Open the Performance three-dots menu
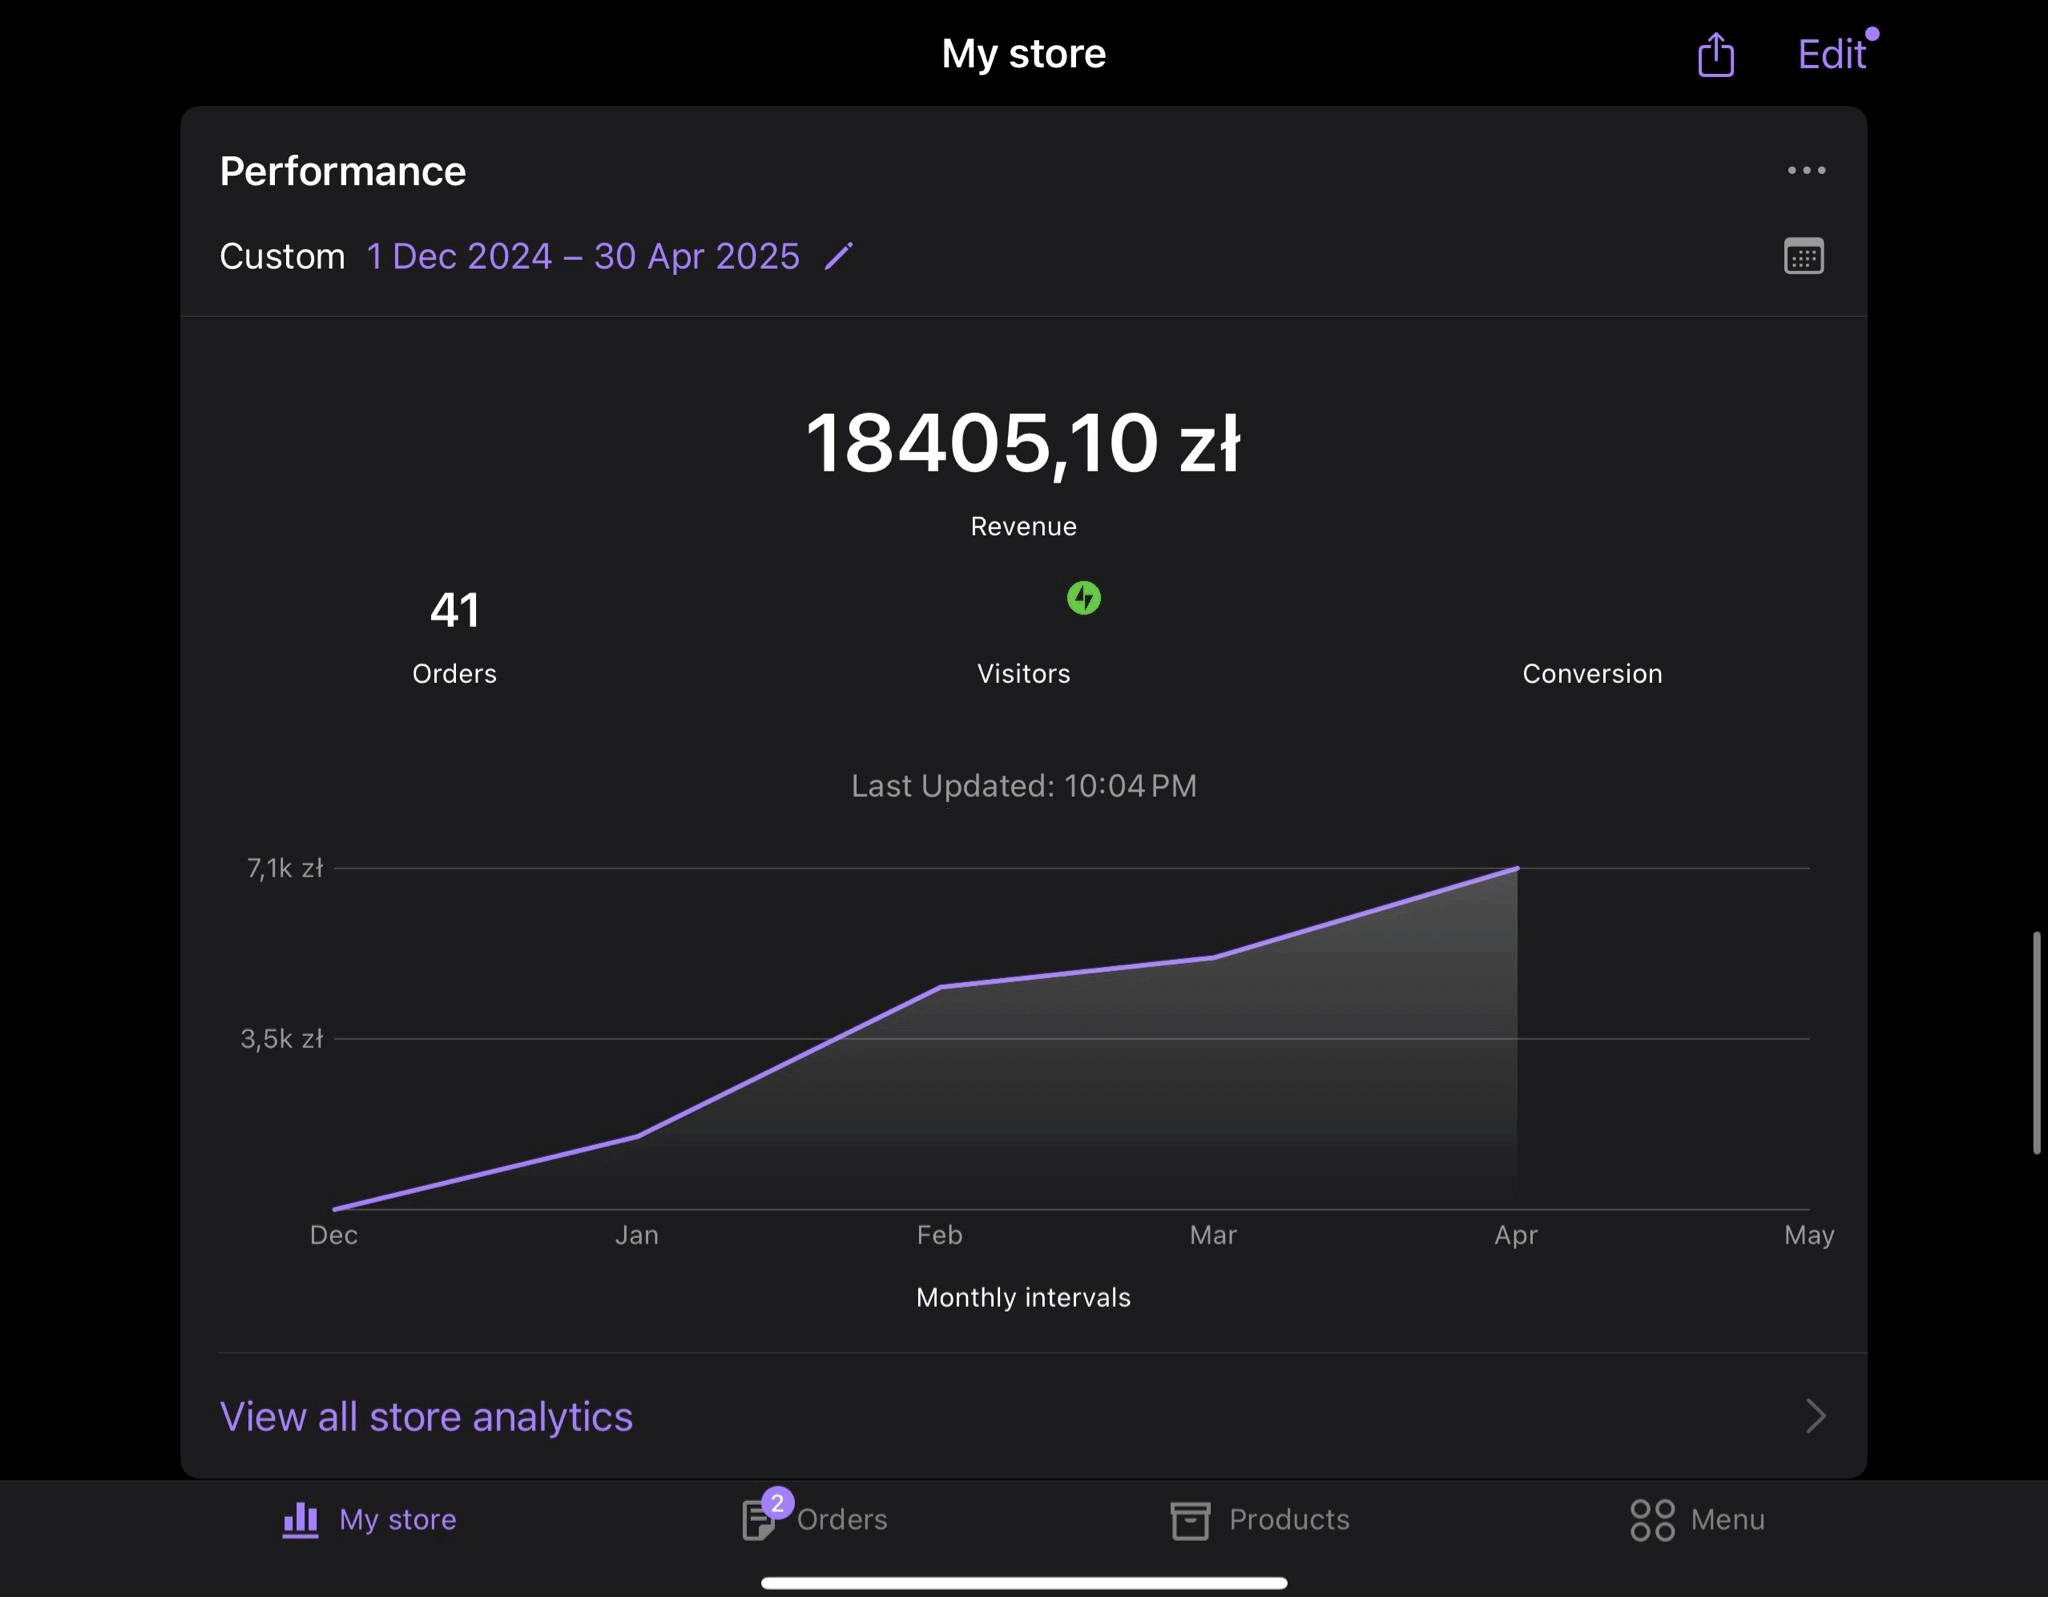This screenshot has height=1597, width=2048. [1806, 171]
